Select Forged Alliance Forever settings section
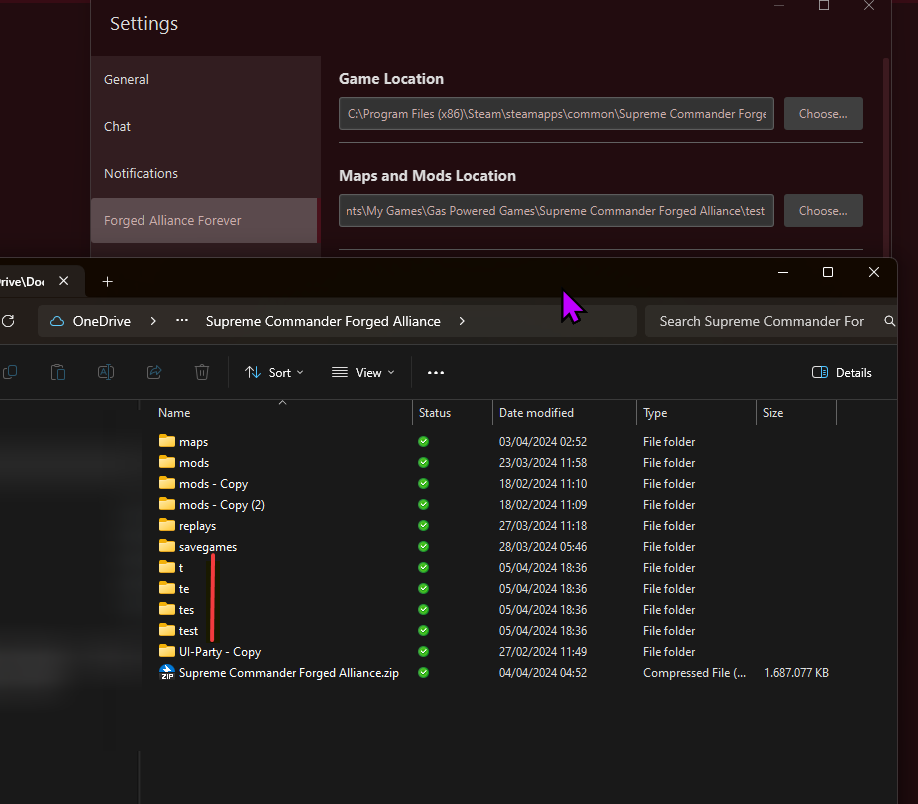Image resolution: width=918 pixels, height=804 pixels. coord(204,220)
